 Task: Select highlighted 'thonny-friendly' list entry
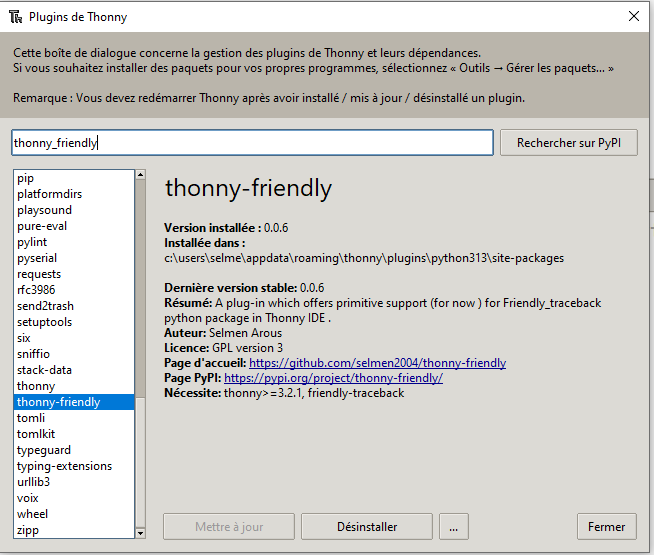point(74,402)
